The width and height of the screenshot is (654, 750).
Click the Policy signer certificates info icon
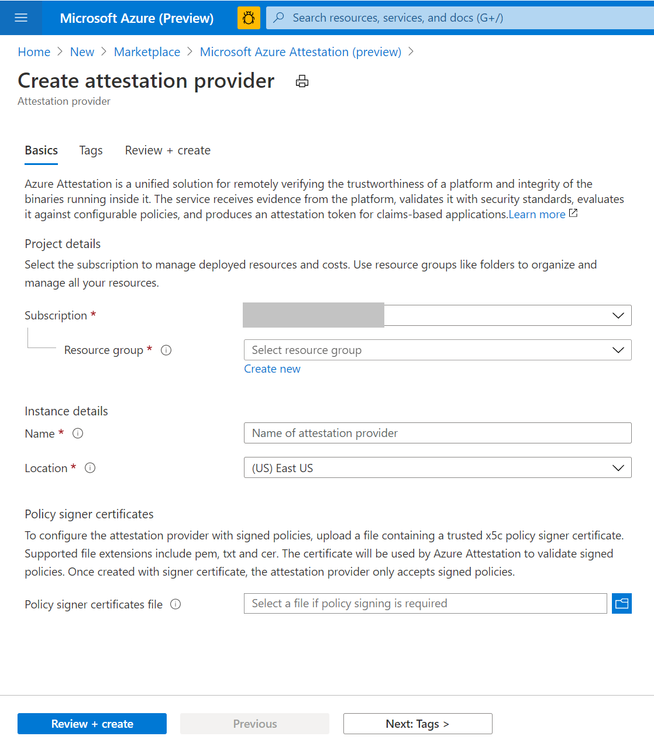click(x=176, y=604)
